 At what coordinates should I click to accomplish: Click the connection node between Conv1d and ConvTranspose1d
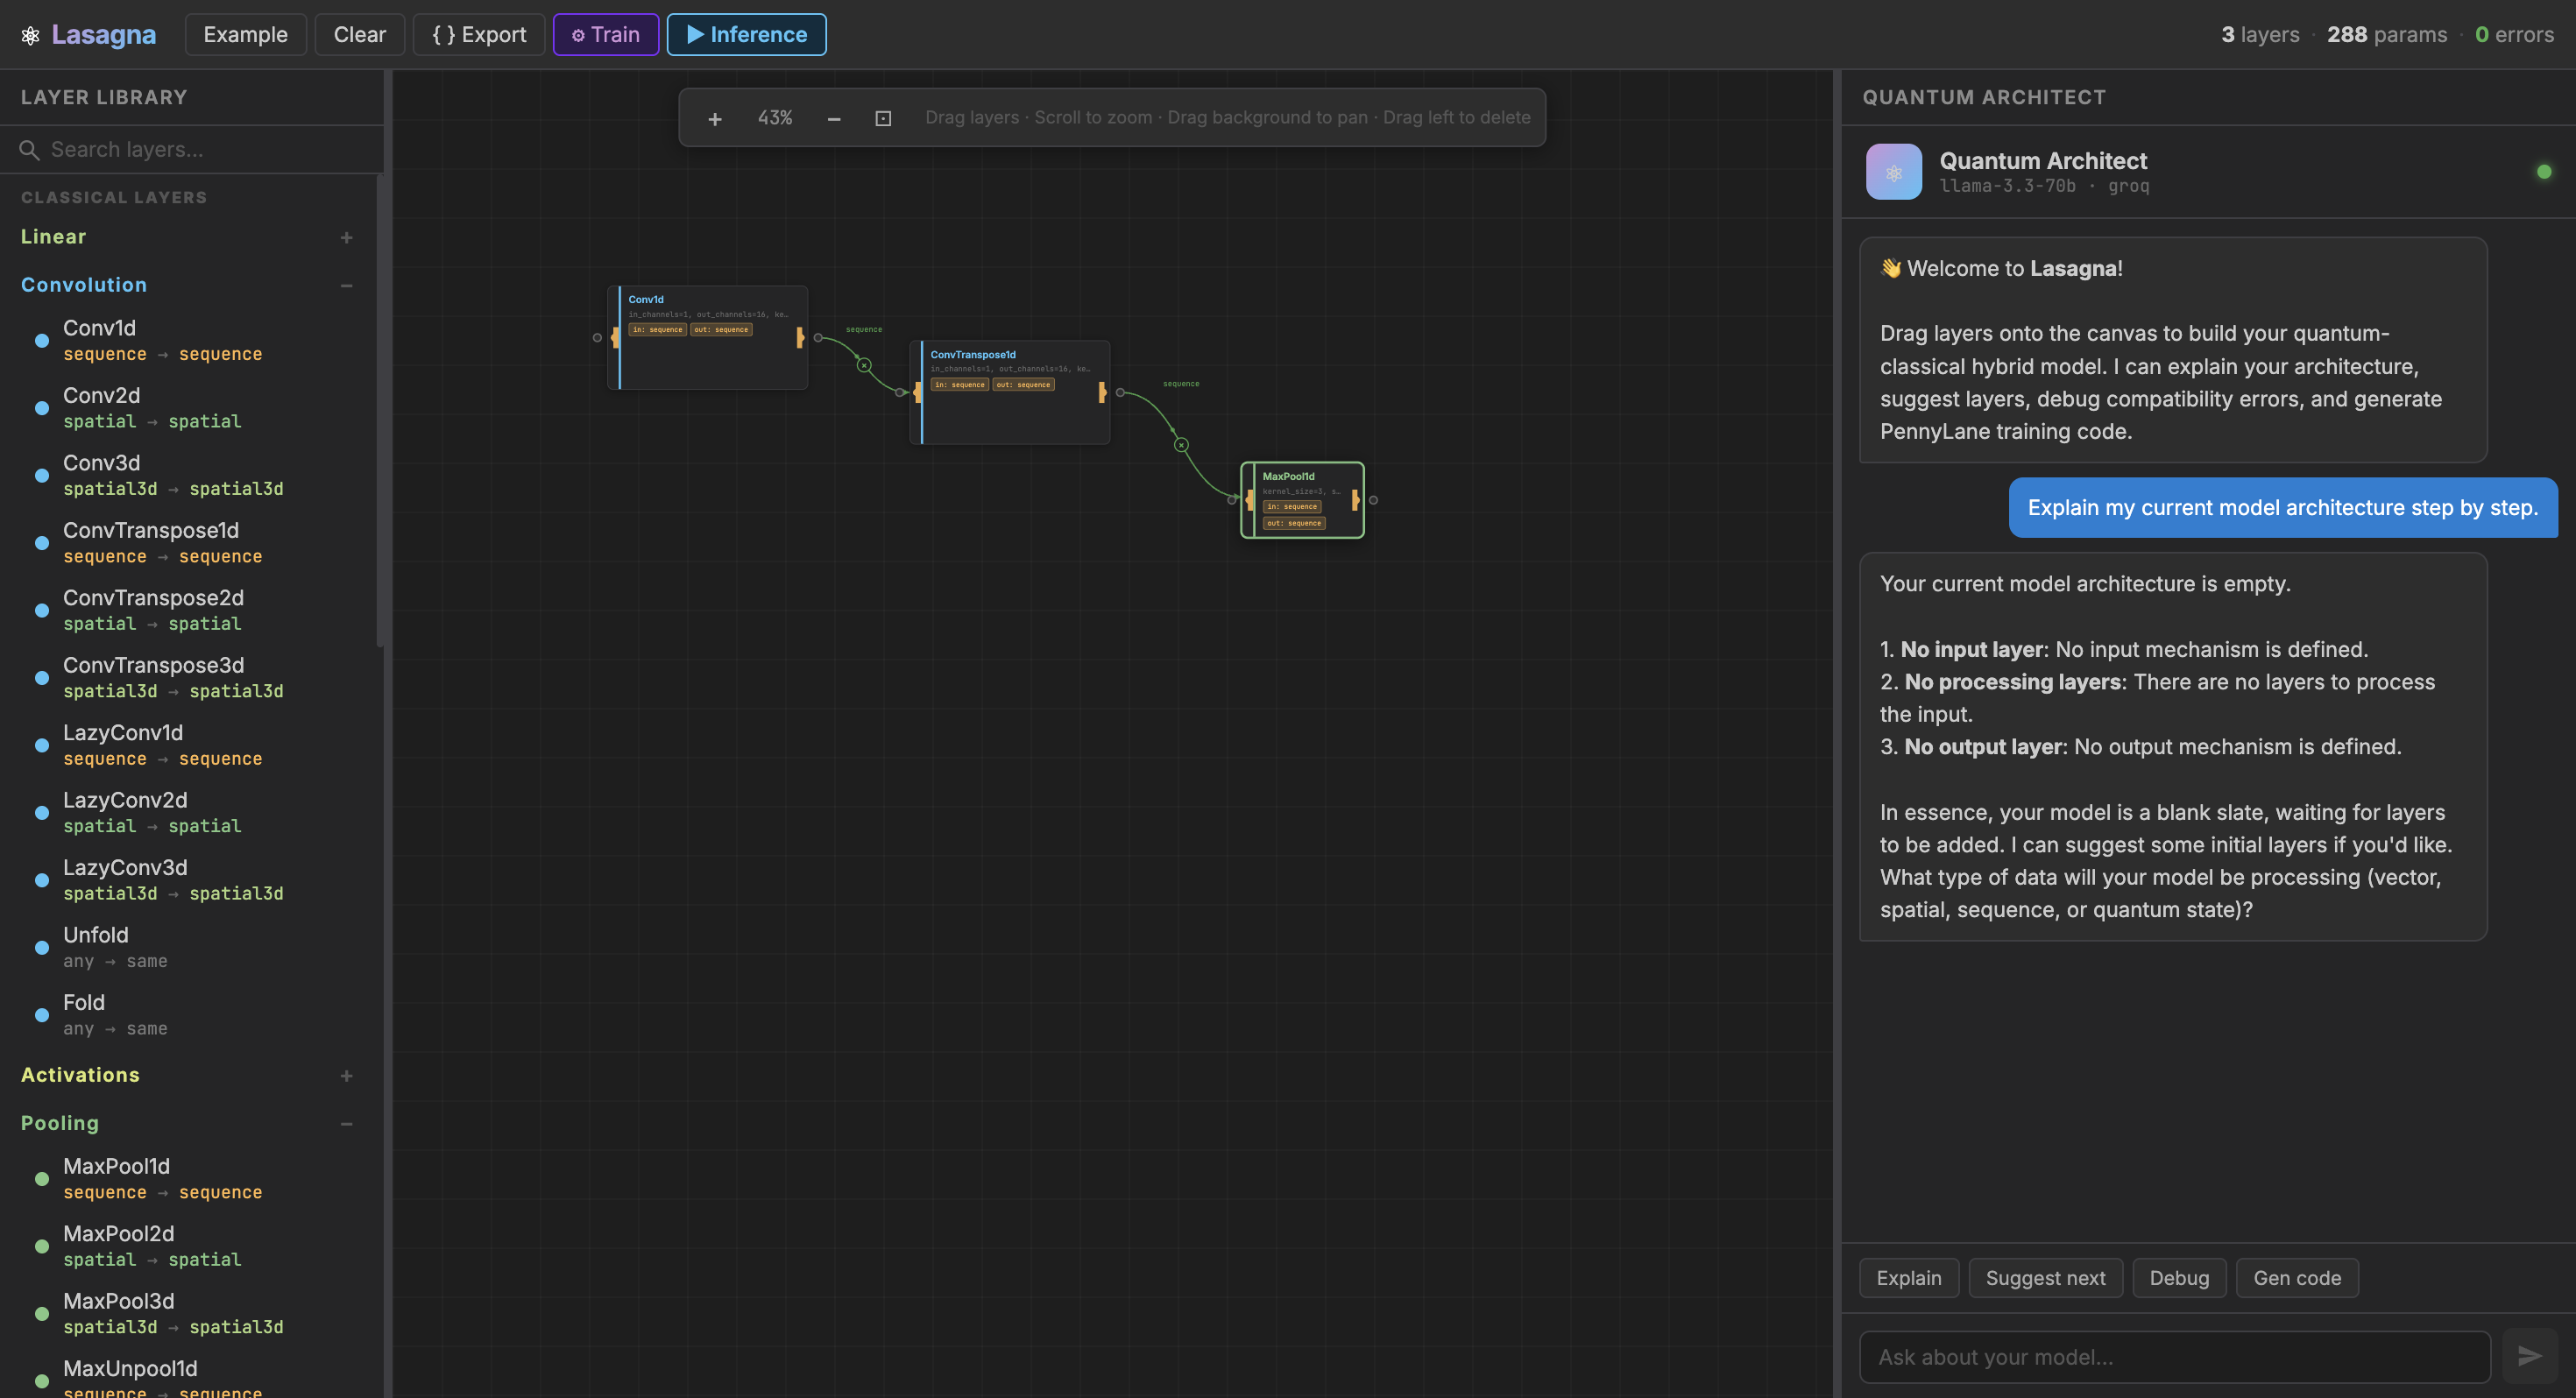coord(864,365)
